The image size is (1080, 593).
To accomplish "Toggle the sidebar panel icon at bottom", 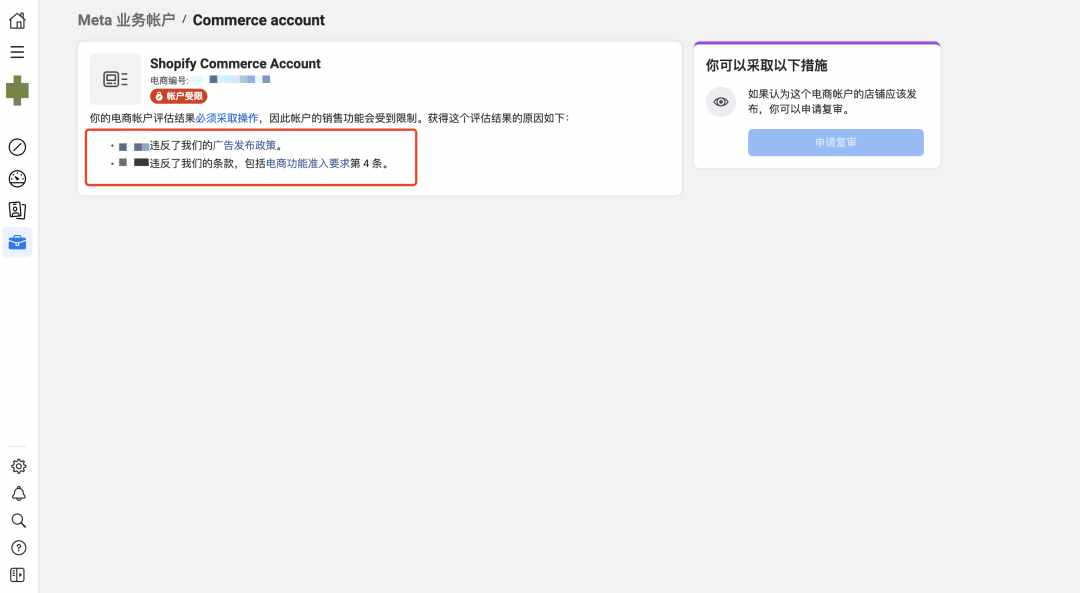I will pyautogui.click(x=18, y=575).
